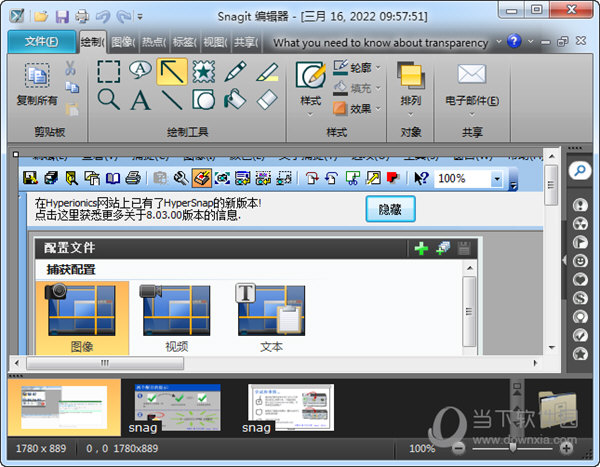
Task: Expand the Style (样式) gallery
Action: click(310, 114)
